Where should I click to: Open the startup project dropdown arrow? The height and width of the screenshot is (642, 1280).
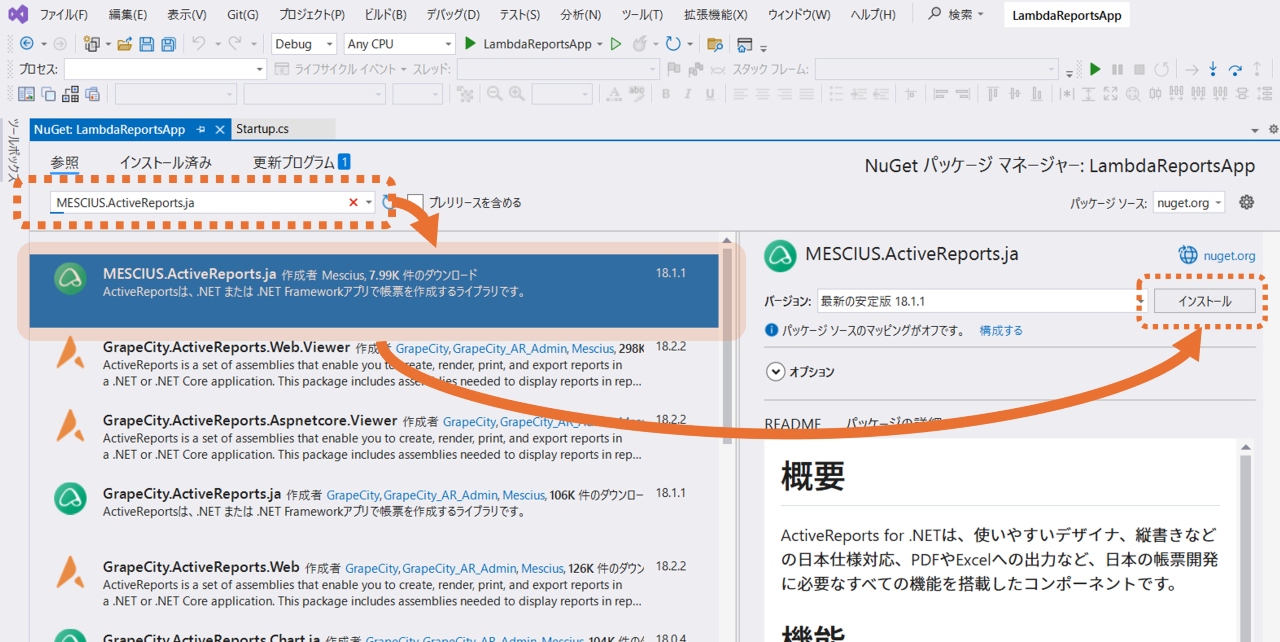point(599,44)
